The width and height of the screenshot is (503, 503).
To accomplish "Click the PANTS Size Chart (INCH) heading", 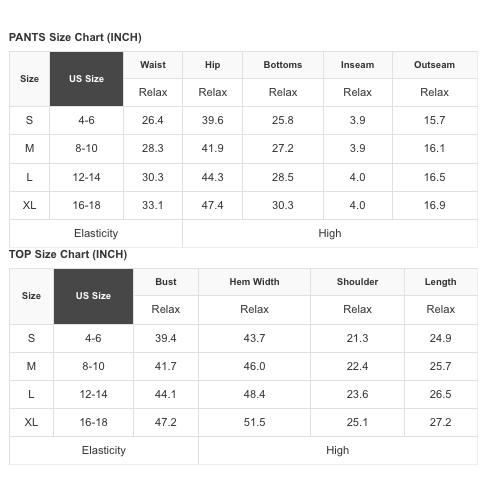I will point(75,37).
